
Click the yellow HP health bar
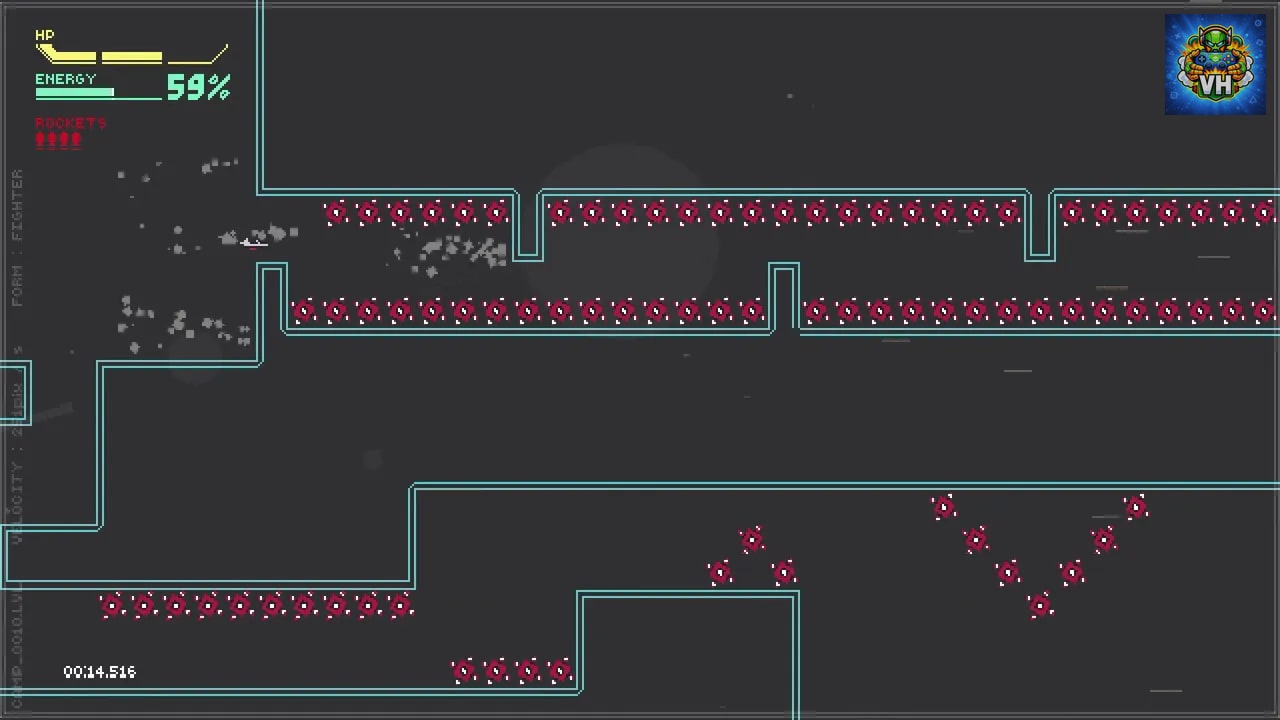click(132, 54)
